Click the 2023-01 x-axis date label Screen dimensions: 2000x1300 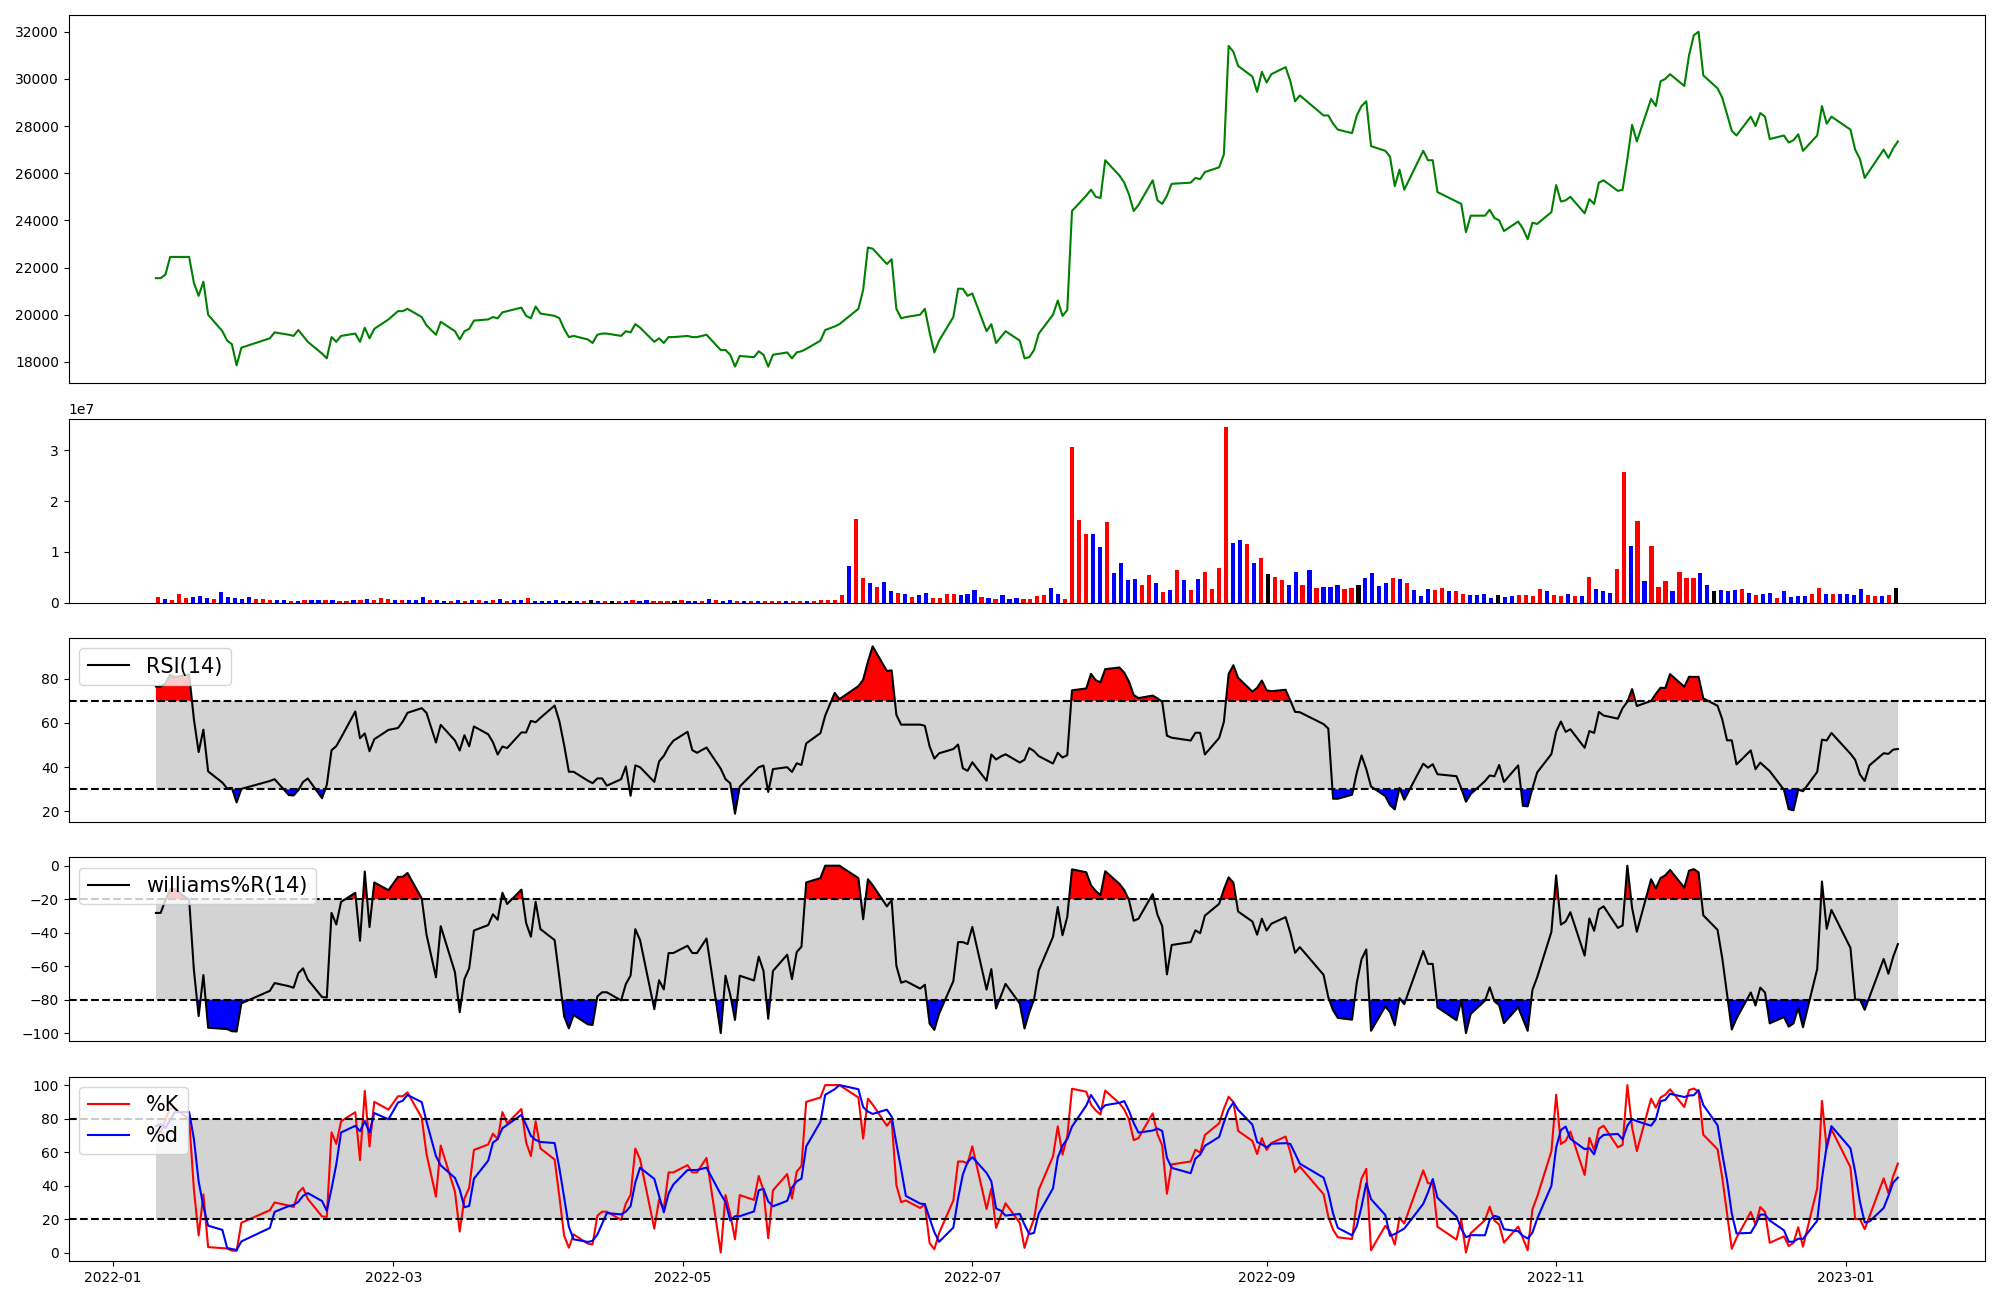pos(1845,1277)
